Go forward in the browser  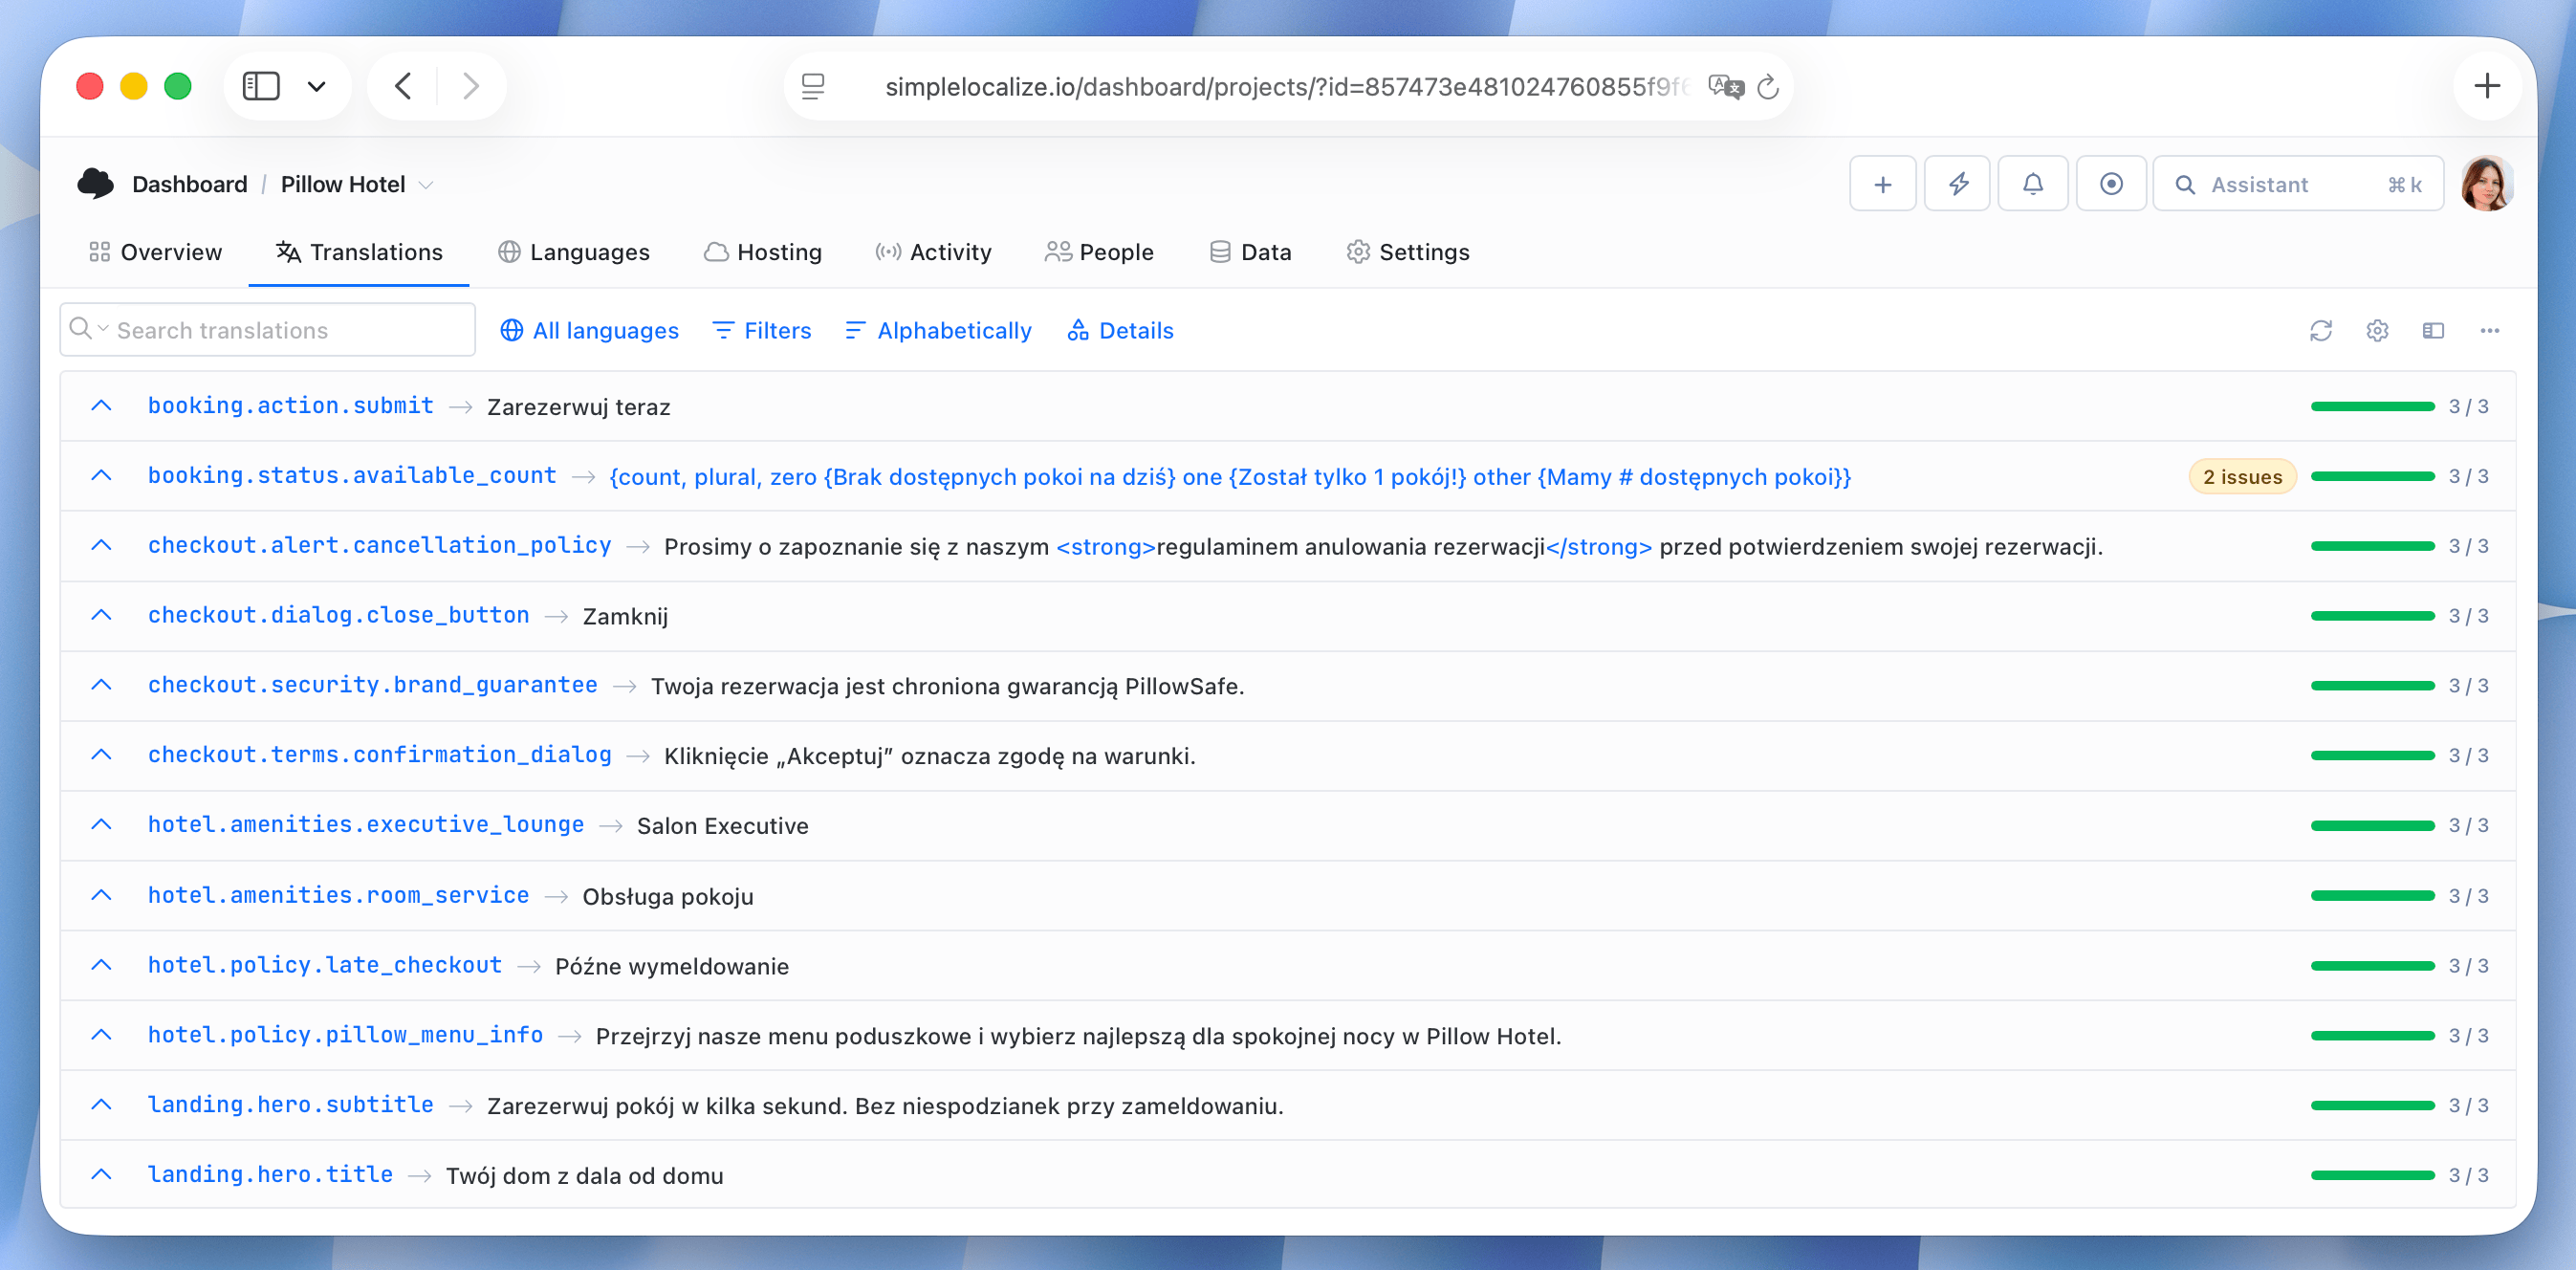click(x=471, y=86)
